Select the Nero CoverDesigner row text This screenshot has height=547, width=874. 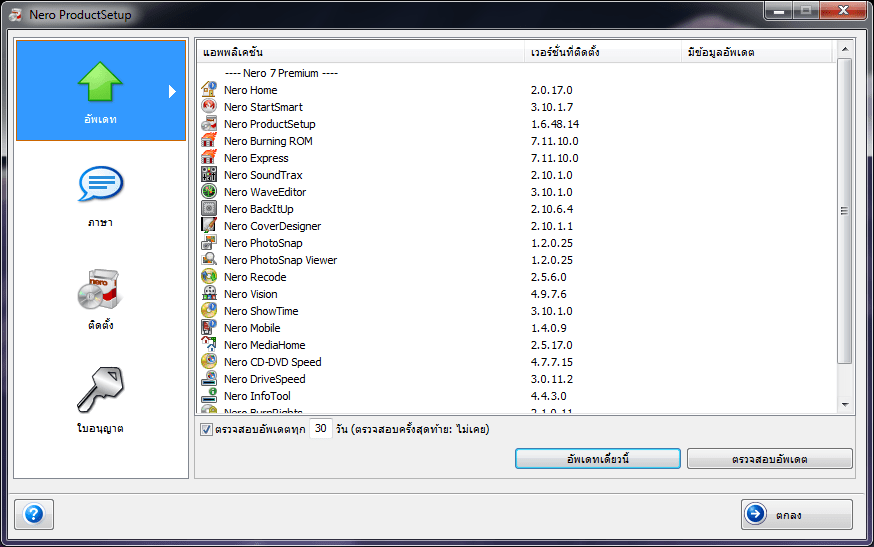pos(272,226)
